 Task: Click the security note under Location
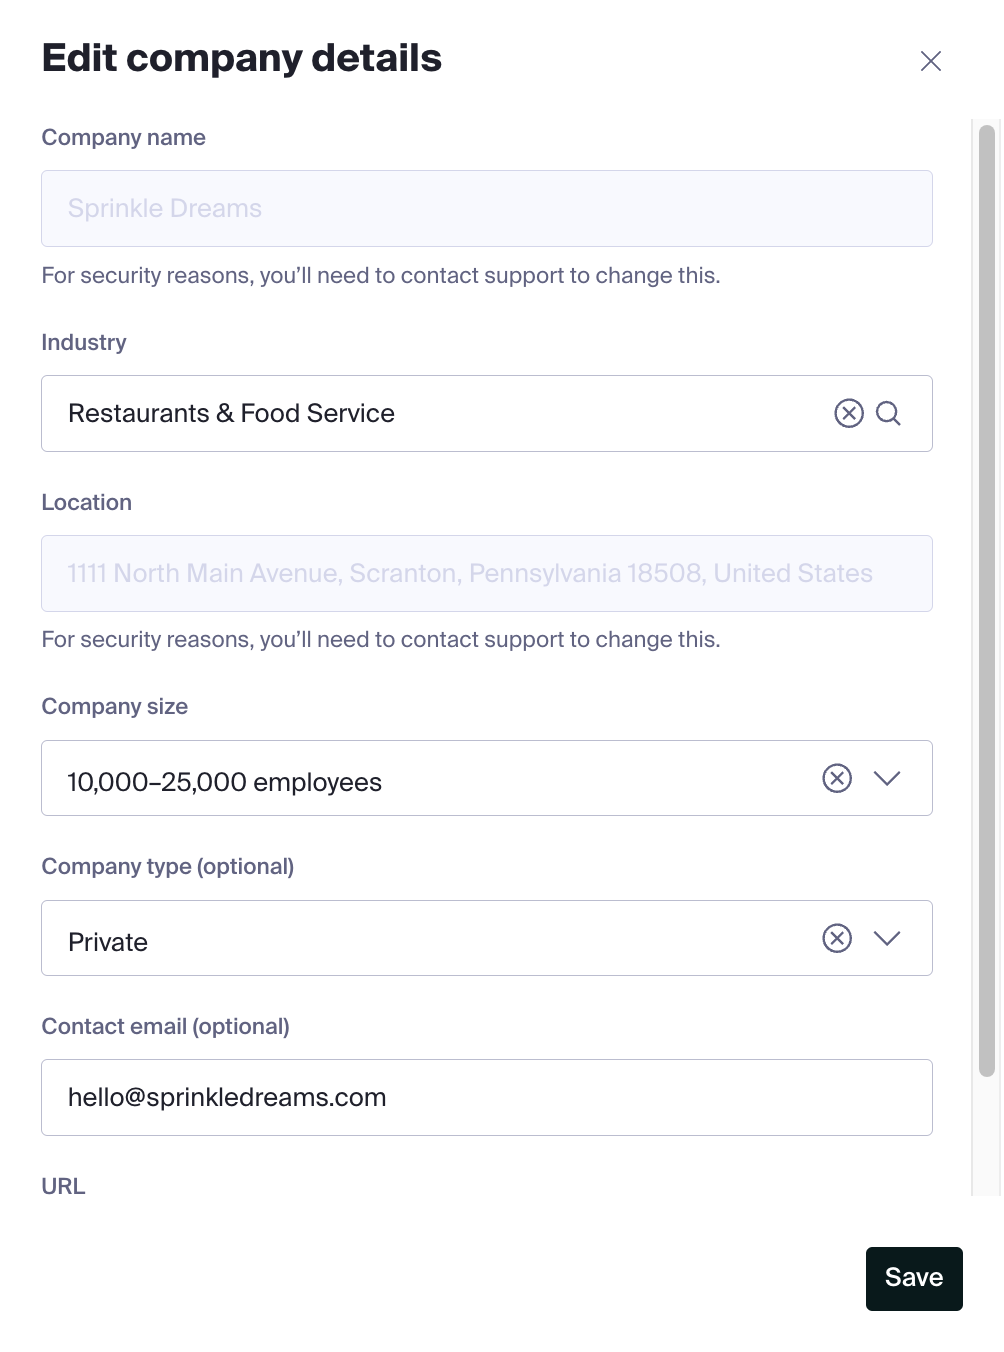pyautogui.click(x=381, y=639)
